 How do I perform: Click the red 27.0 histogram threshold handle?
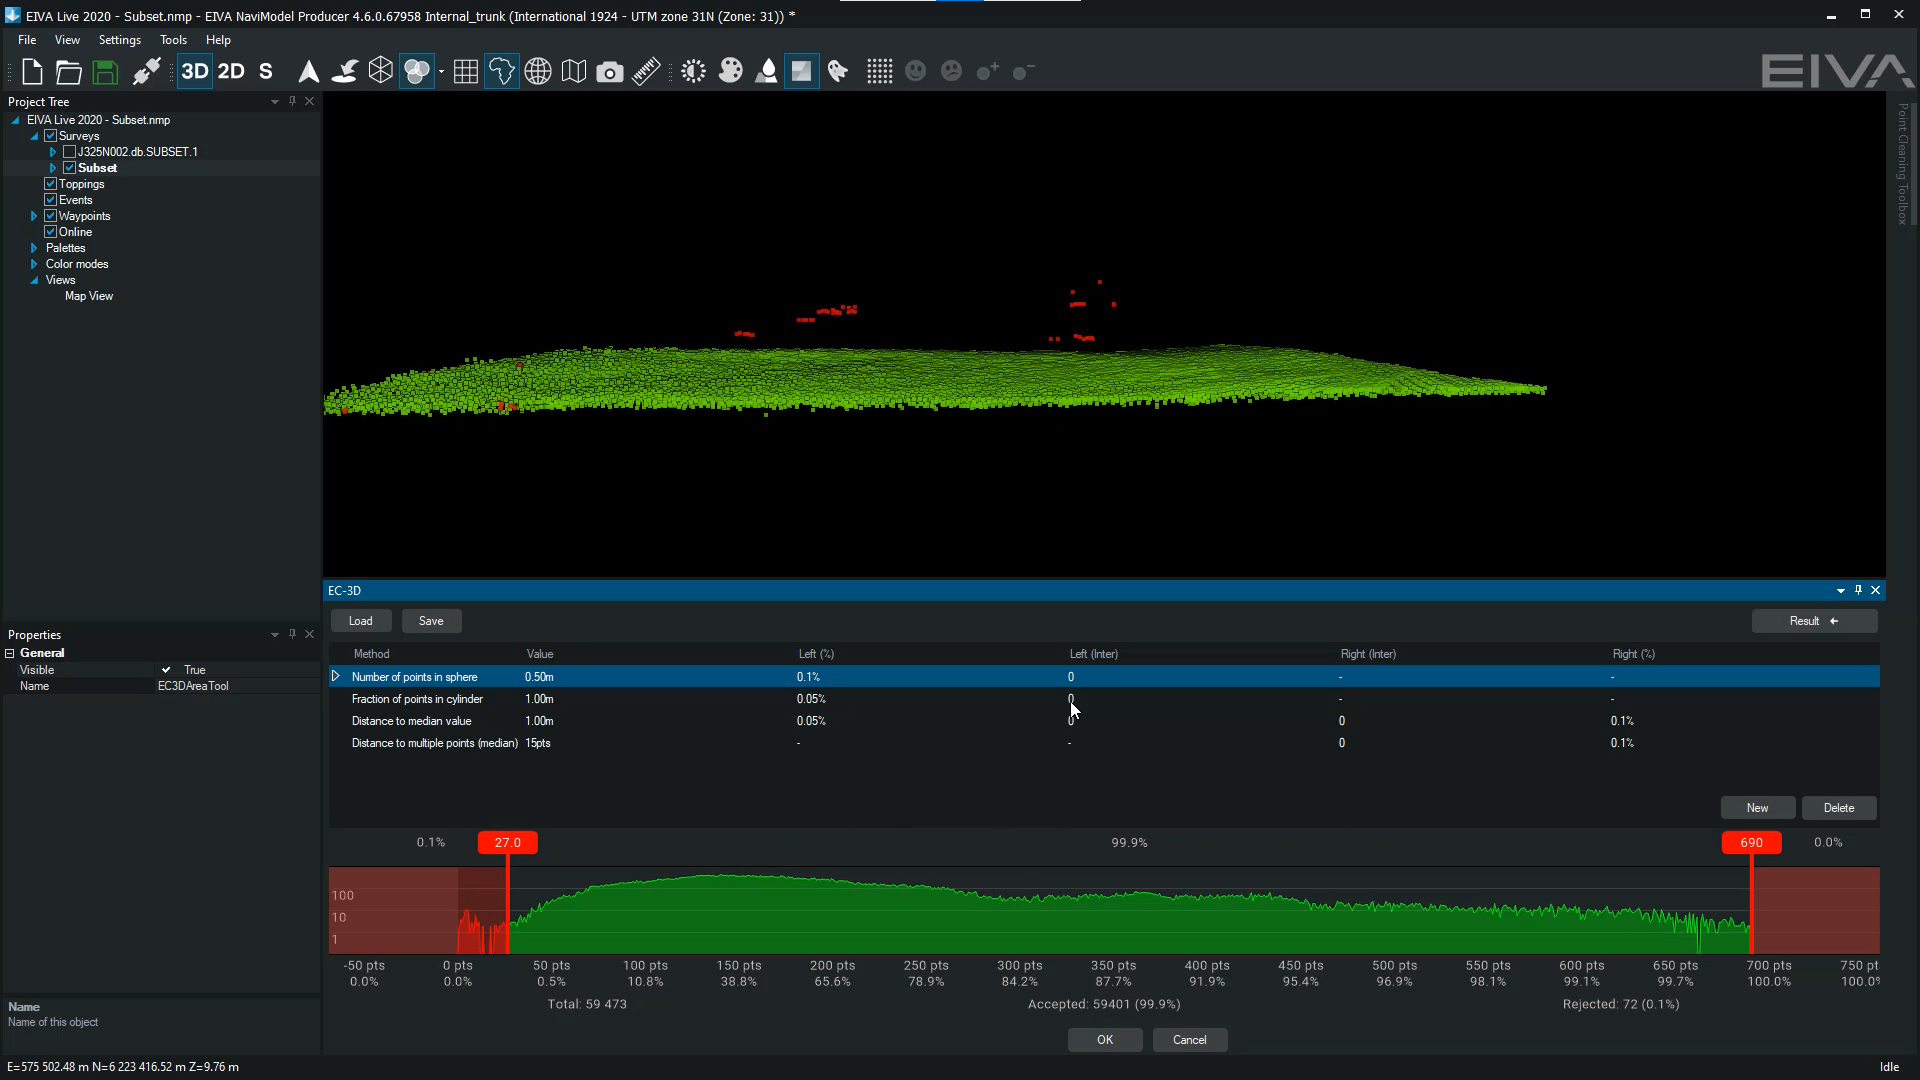[507, 843]
